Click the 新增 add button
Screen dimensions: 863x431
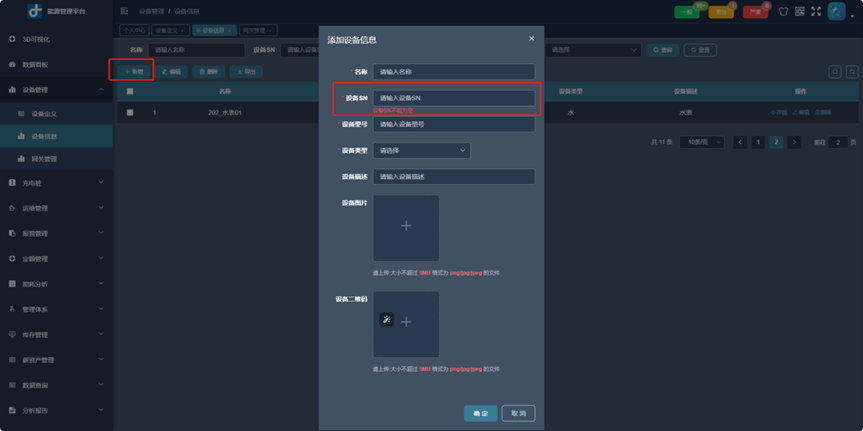134,72
